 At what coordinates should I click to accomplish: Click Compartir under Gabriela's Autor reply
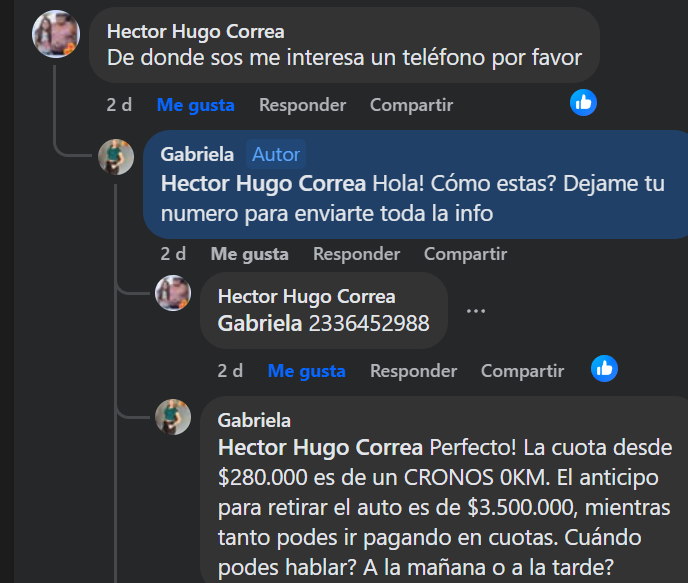(x=465, y=254)
